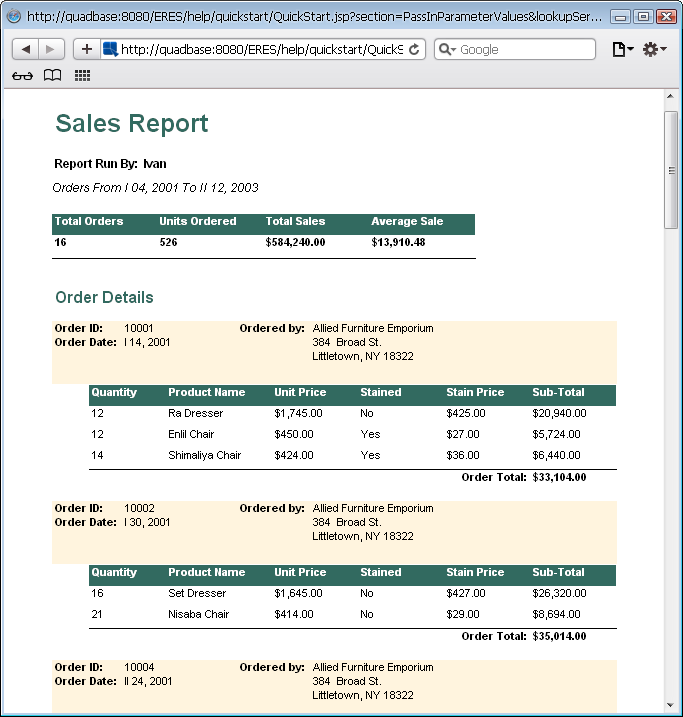The image size is (683, 717).
Task: Expand the search engine magnifier dropdown
Action: pos(447,49)
